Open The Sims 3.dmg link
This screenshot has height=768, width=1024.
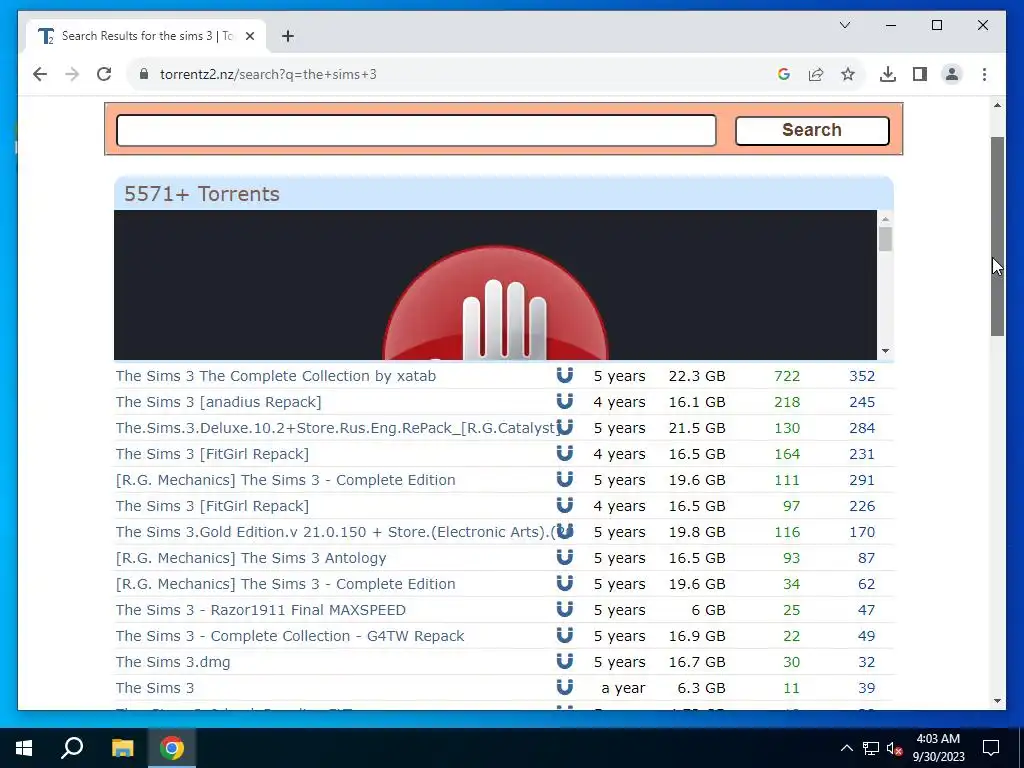(173, 662)
